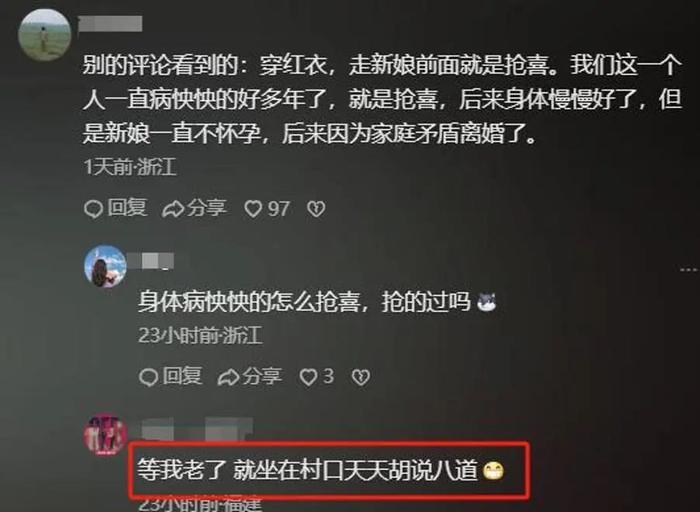Viewport: 700px width, 512px height.
Task: Dislike the top comment via broken heart
Action: (x=316, y=209)
